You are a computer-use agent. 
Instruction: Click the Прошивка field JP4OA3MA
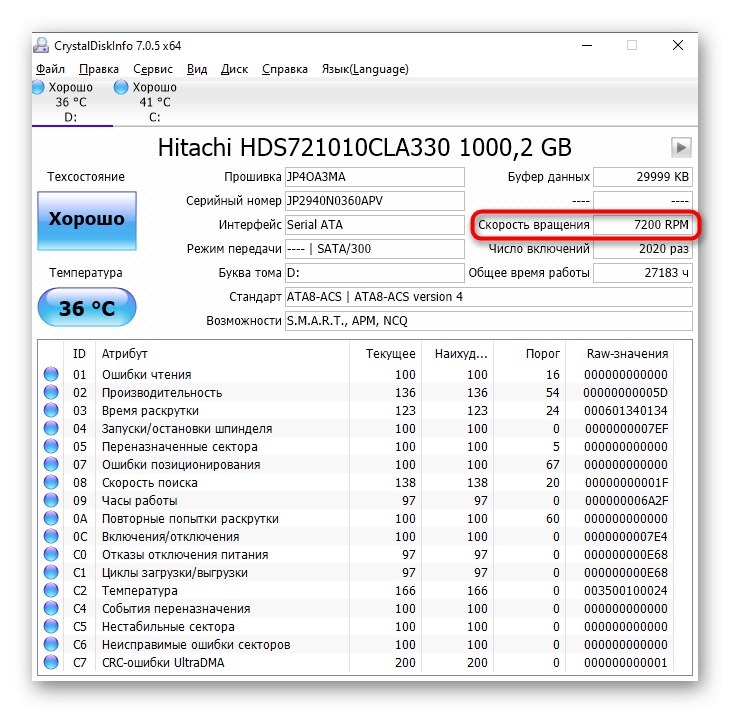point(374,177)
